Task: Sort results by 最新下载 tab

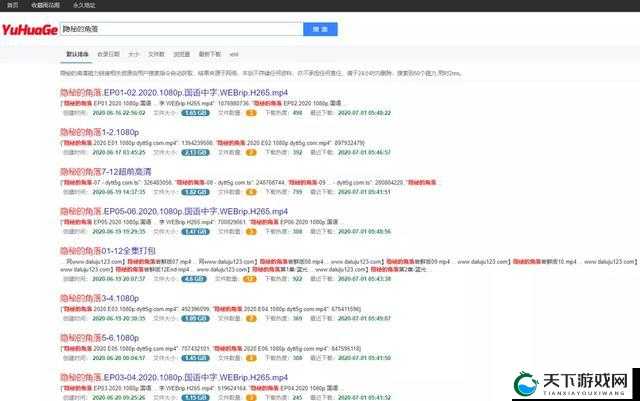Action: pos(210,54)
